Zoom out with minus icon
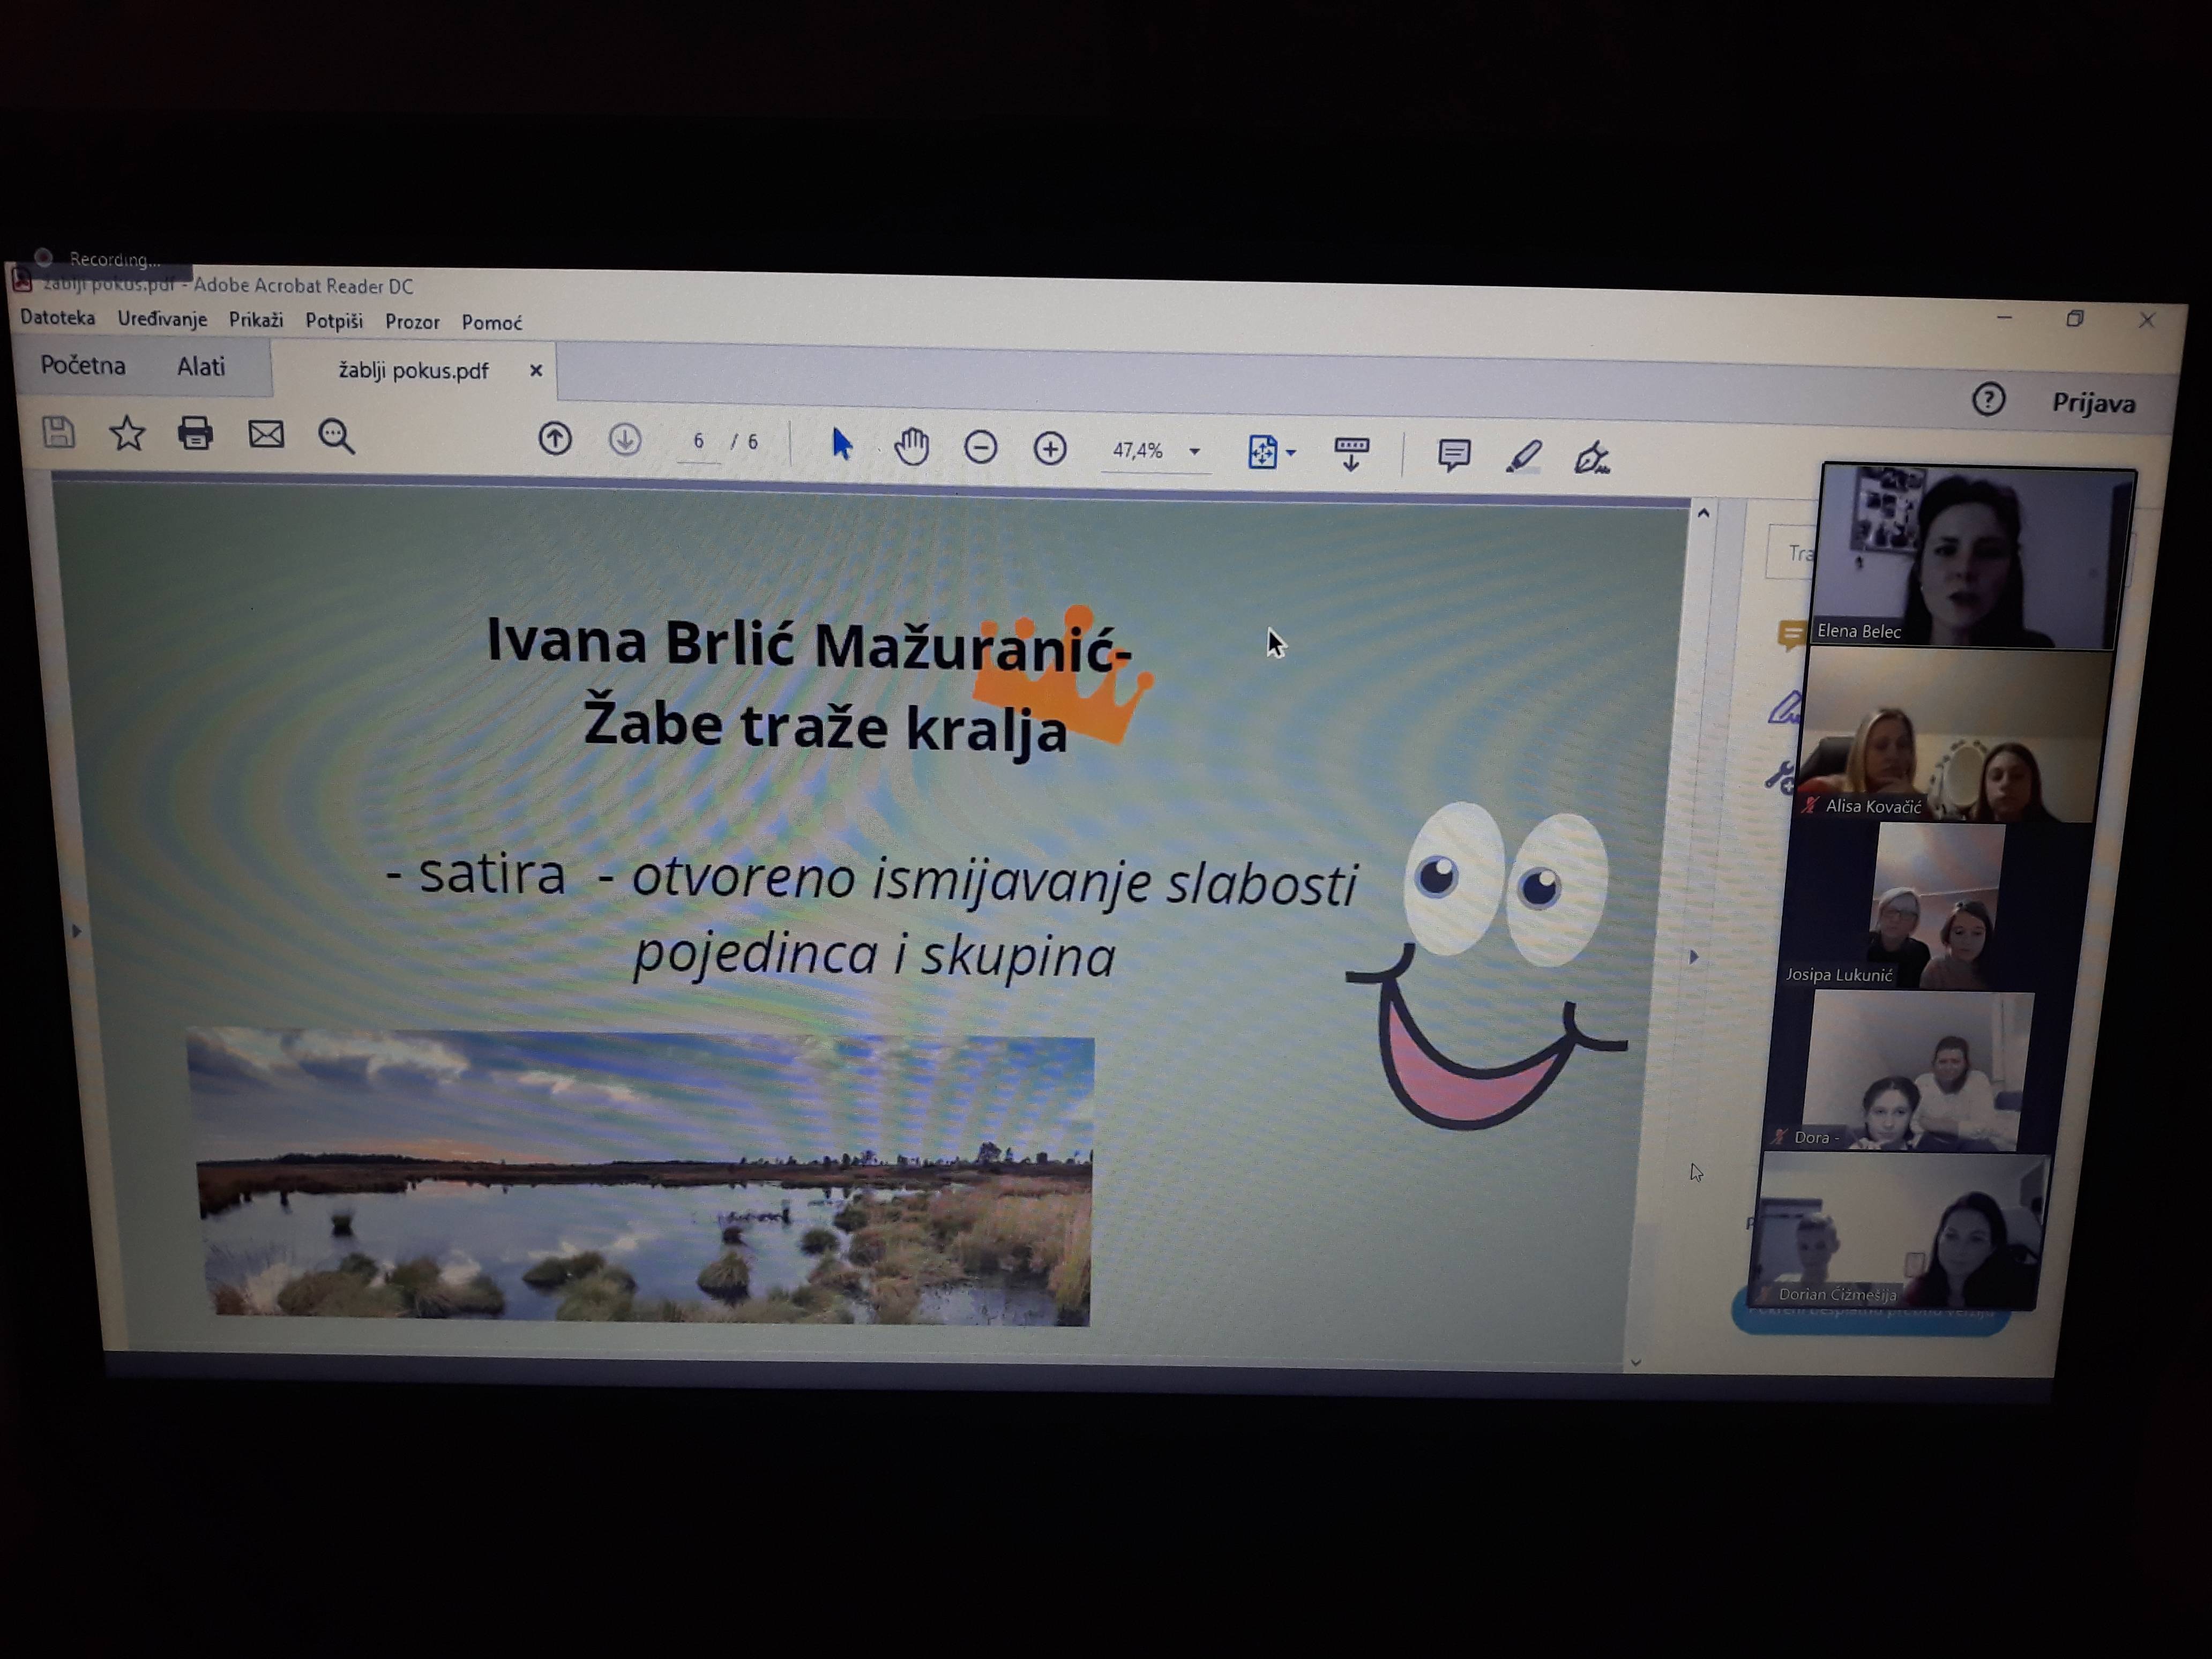 point(980,447)
